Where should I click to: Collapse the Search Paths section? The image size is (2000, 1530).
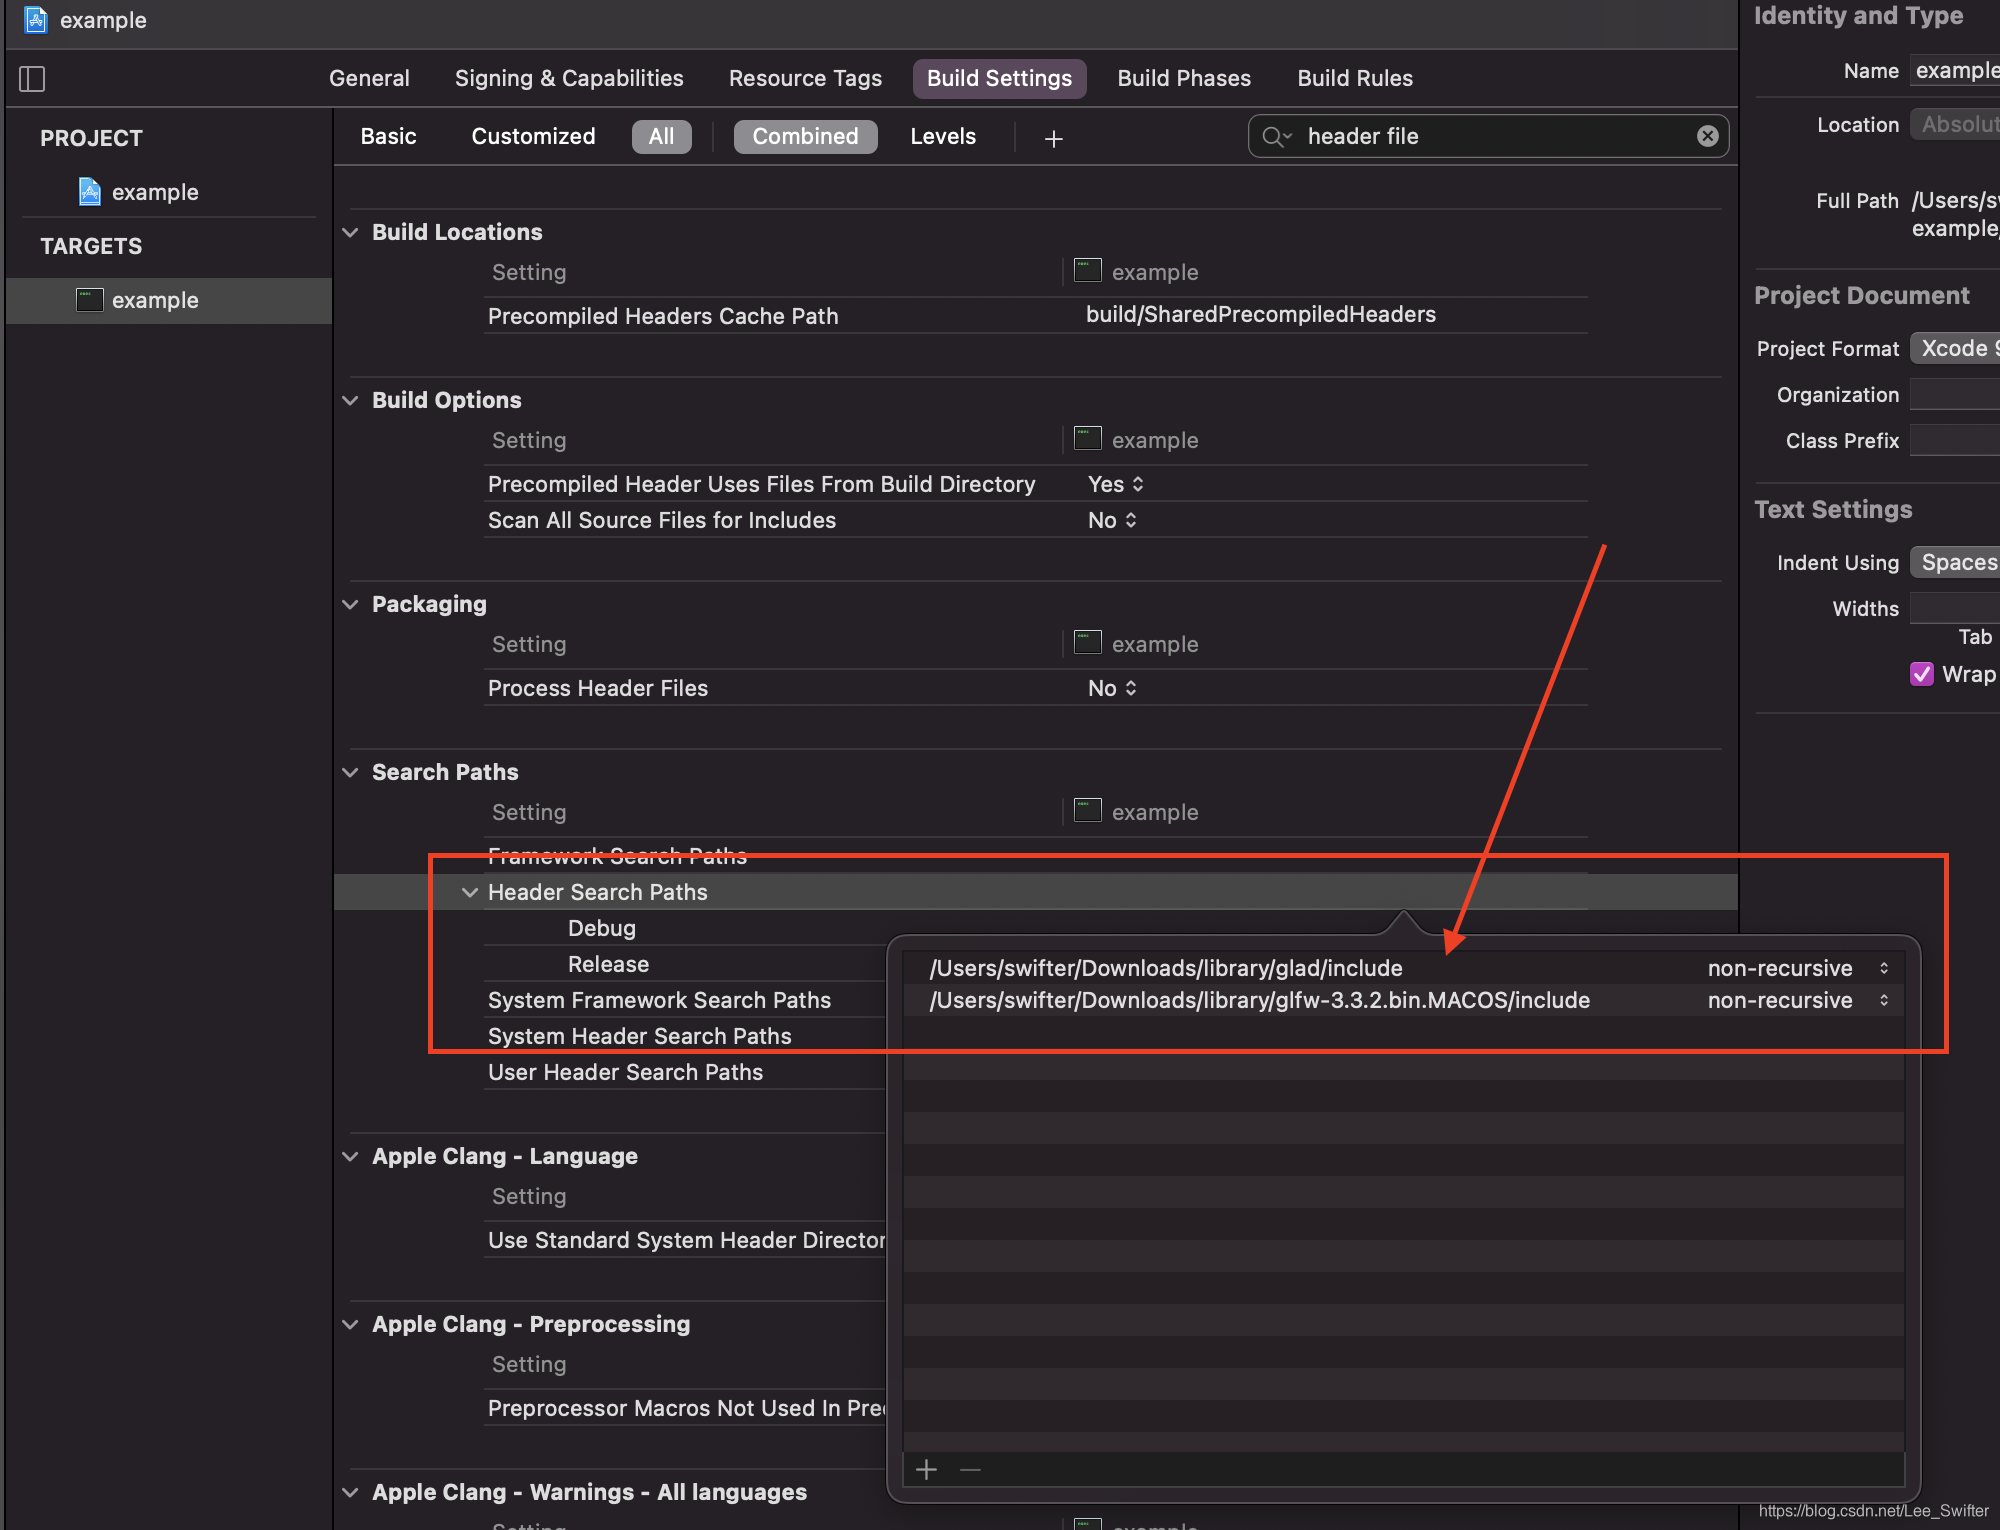350,772
